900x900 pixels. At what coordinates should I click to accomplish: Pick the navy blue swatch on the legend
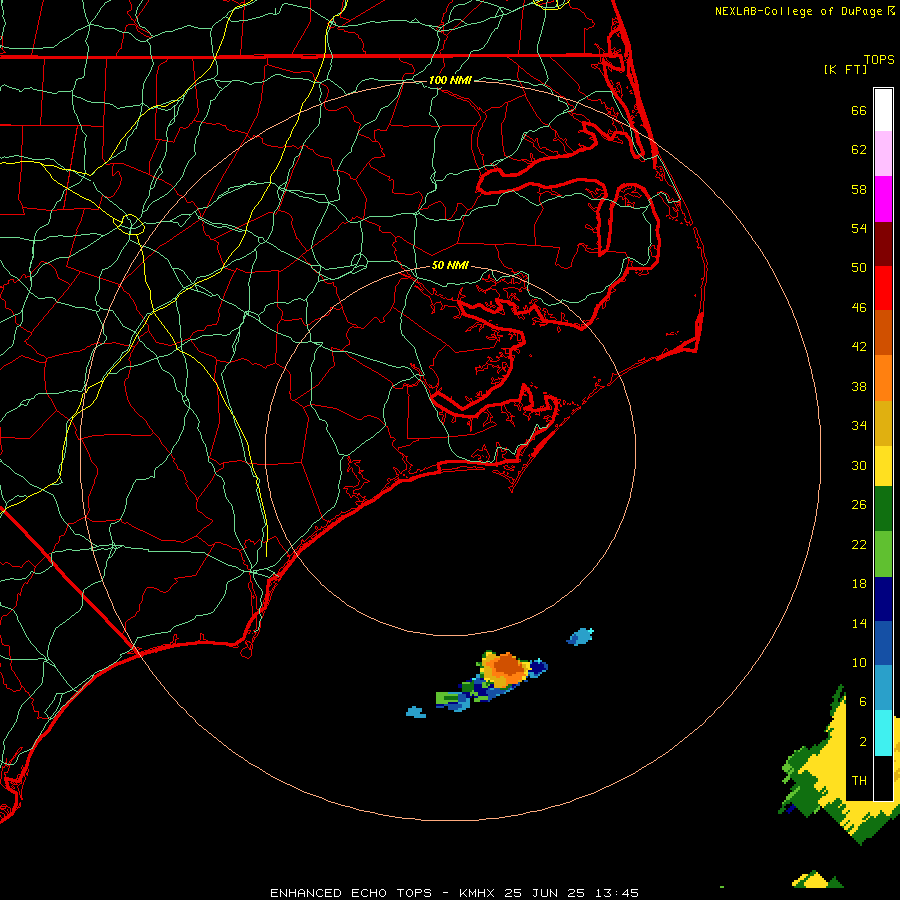(x=883, y=599)
